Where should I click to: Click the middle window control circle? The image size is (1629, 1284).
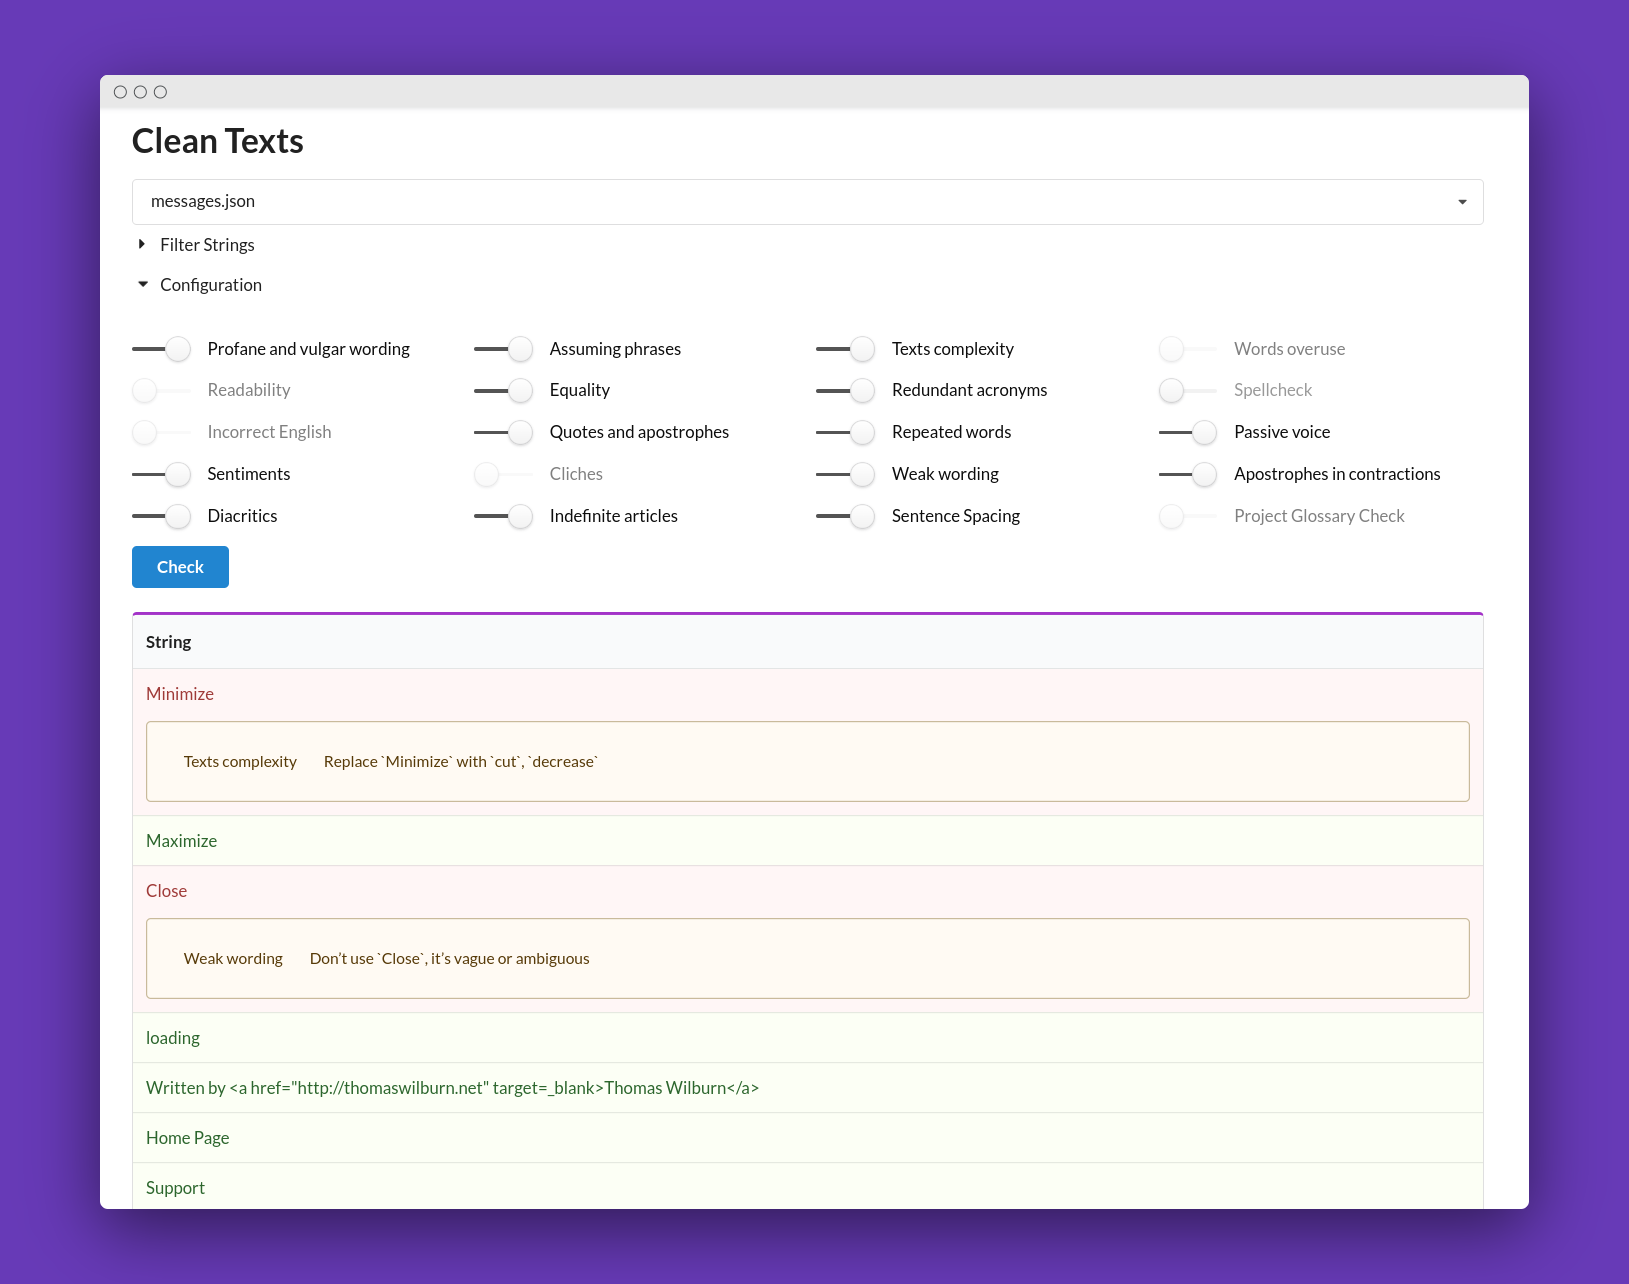(140, 92)
